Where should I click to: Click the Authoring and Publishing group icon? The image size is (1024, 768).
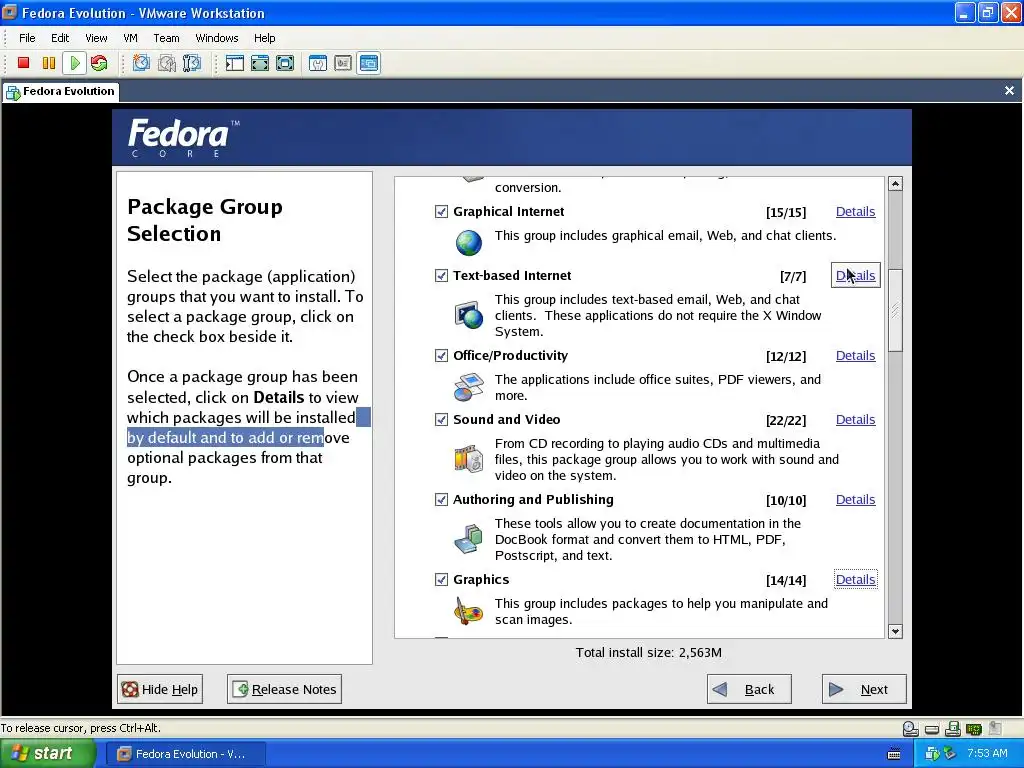point(469,539)
